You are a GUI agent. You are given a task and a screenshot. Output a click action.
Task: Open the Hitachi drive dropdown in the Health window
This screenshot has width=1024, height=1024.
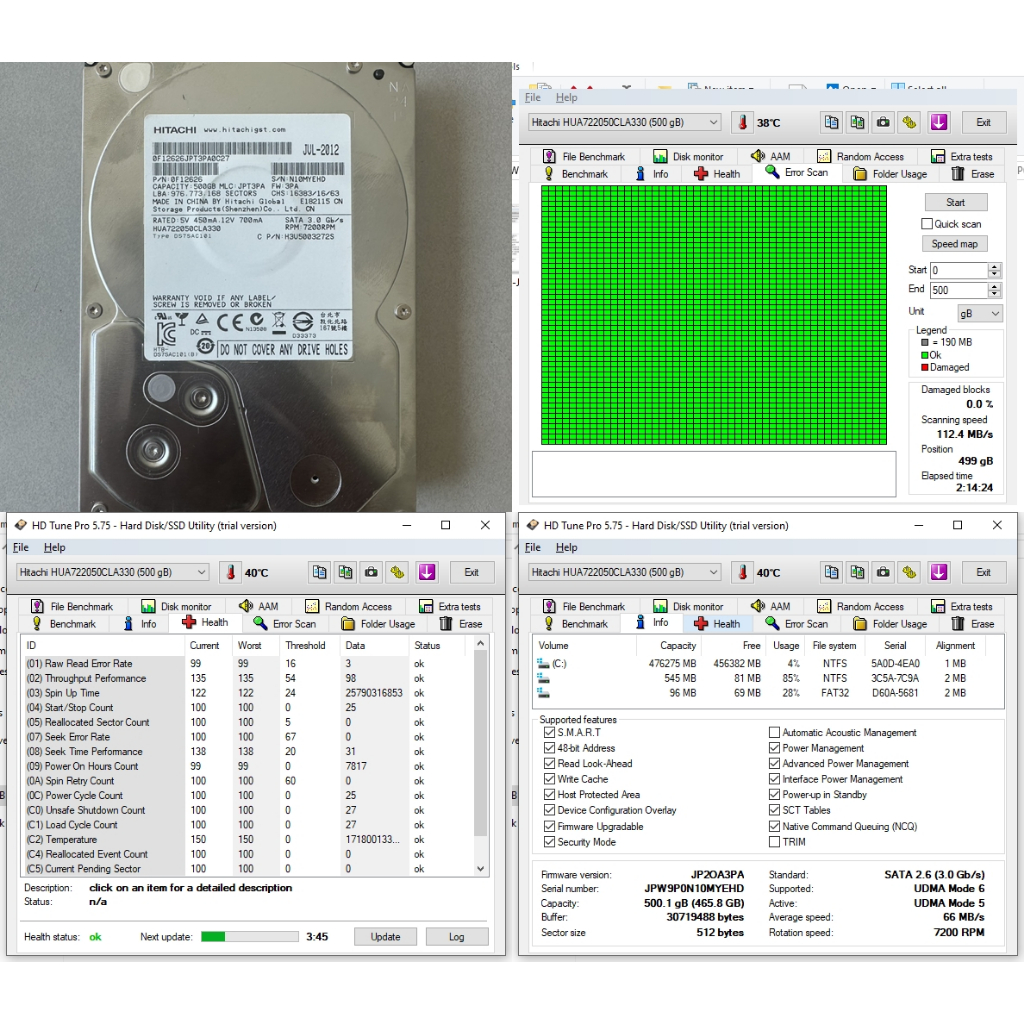[201, 572]
